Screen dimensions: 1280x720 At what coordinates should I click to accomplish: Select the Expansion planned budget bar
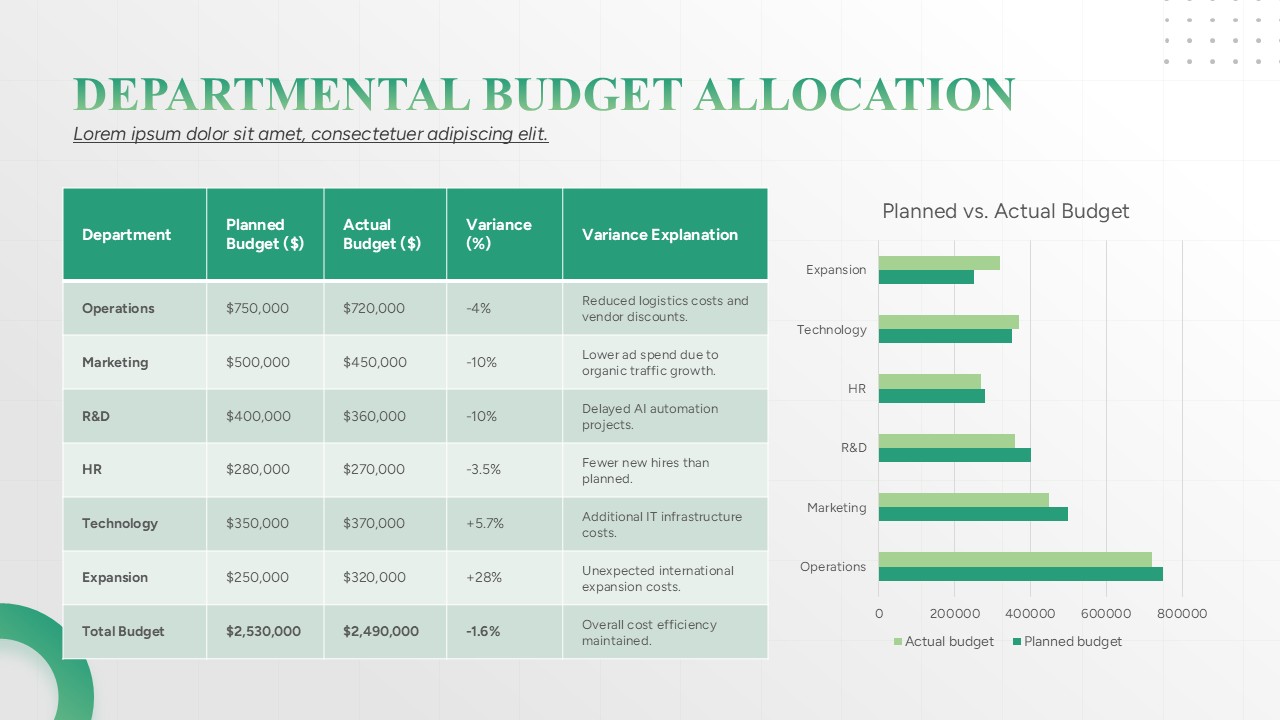pyautogui.click(x=926, y=277)
